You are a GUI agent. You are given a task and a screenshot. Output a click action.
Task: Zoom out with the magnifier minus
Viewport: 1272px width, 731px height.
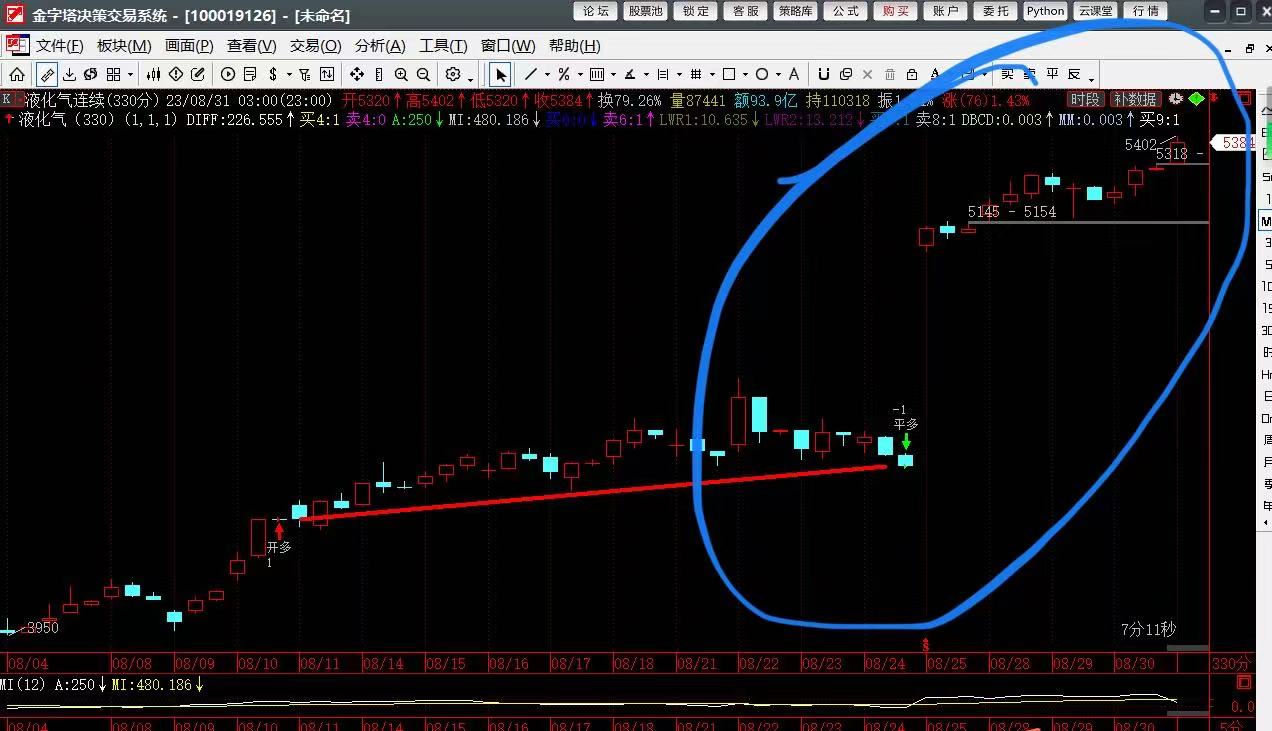coord(423,74)
